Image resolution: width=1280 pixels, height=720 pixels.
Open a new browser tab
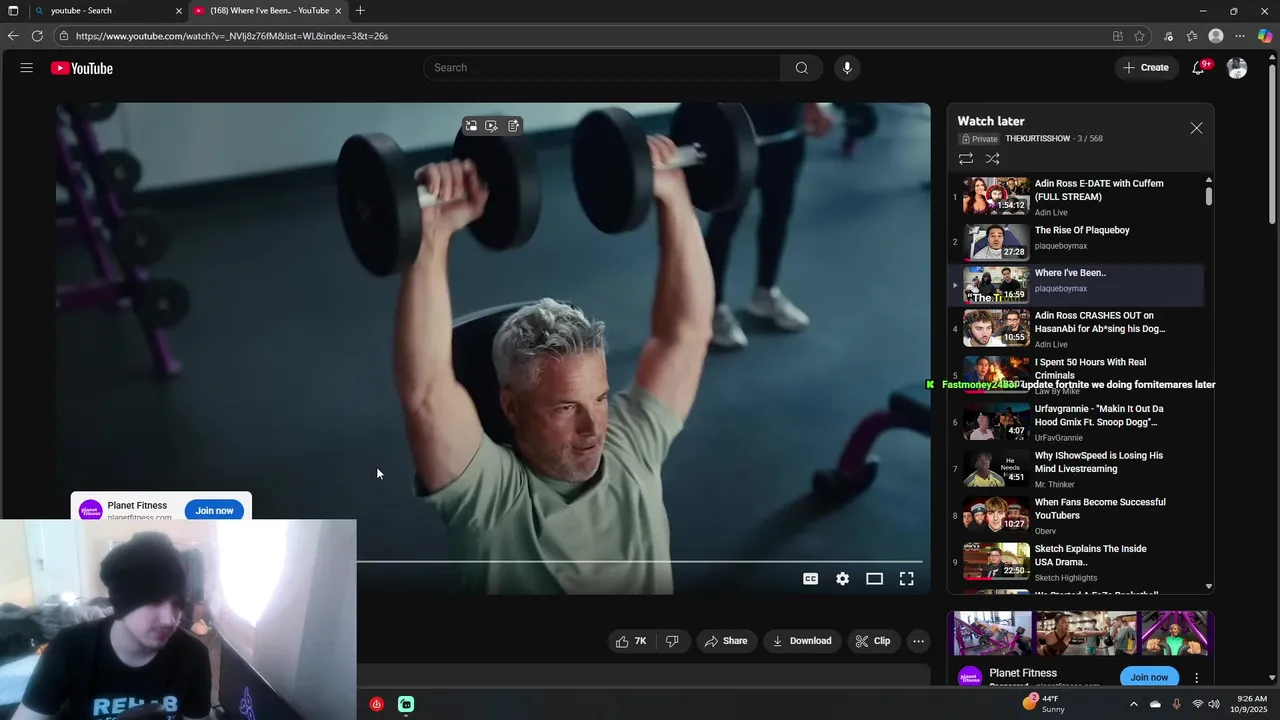360,10
